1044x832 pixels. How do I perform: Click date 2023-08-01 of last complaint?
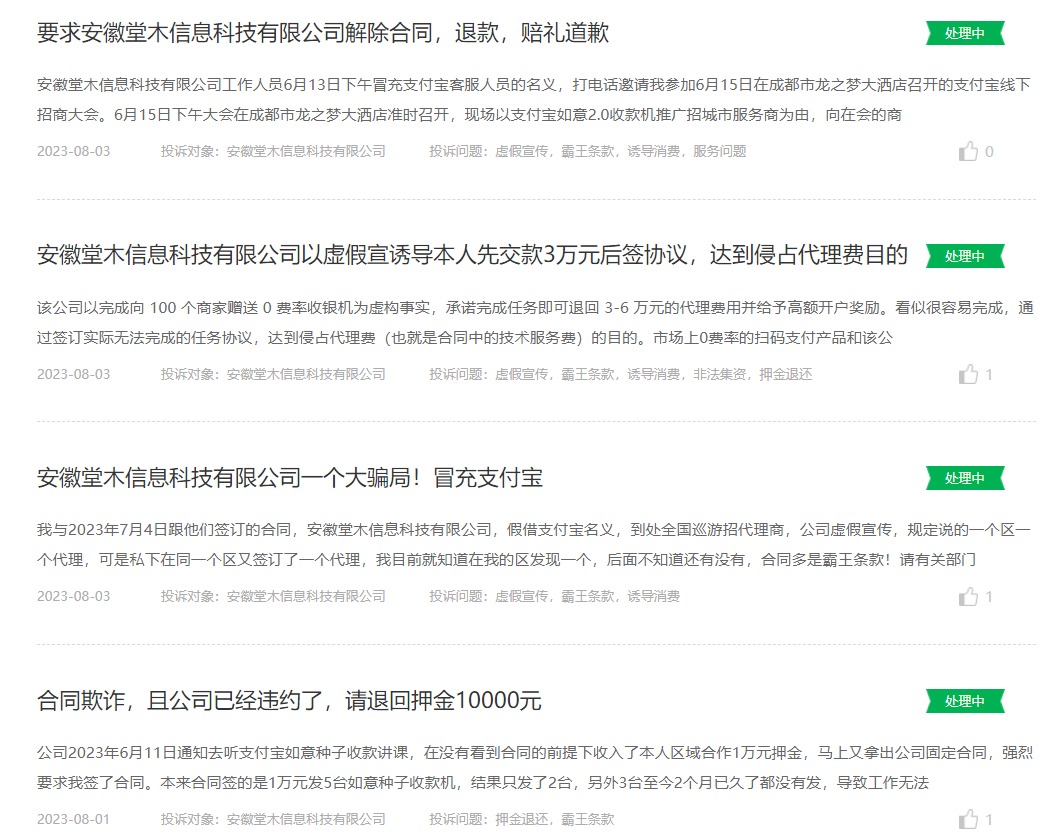pos(73,819)
